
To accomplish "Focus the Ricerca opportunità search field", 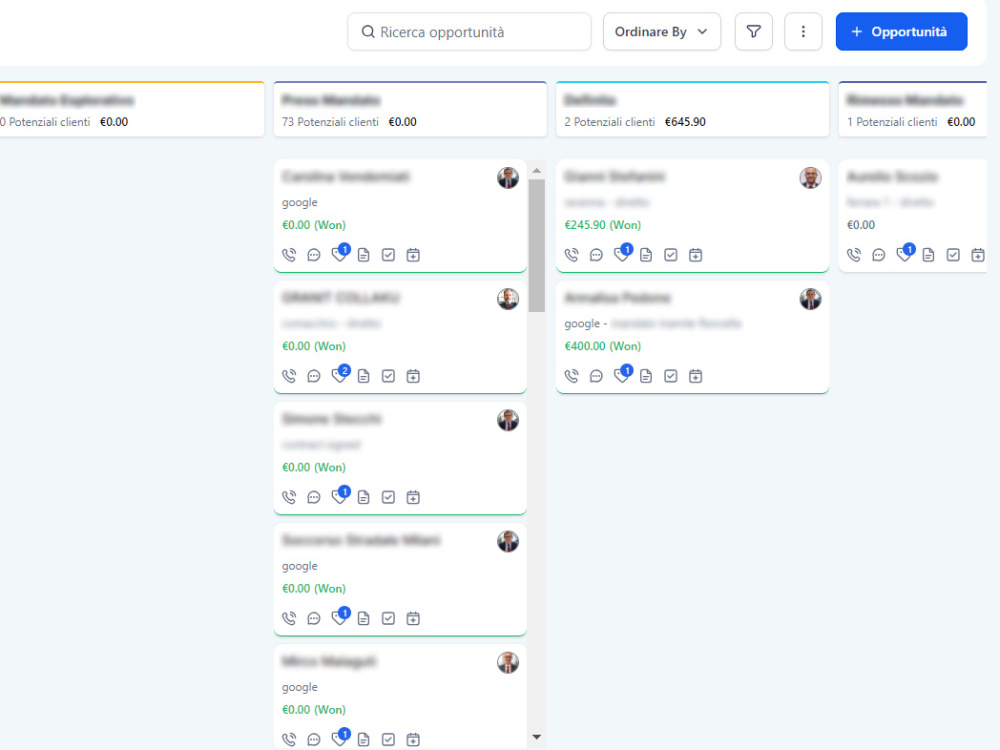I will (469, 32).
